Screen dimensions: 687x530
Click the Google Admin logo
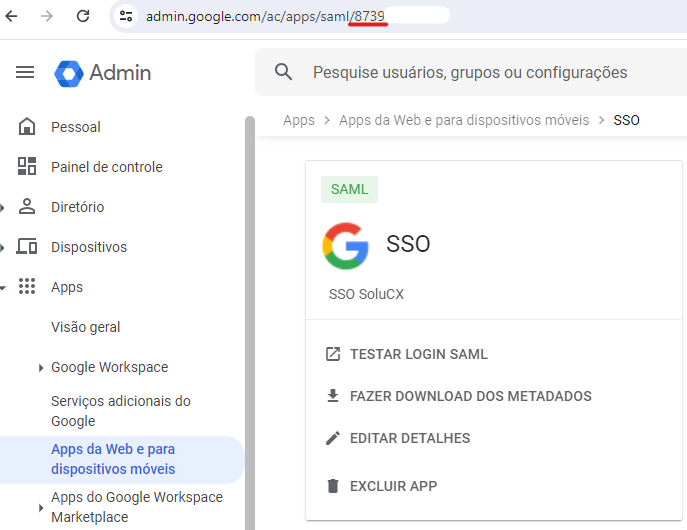104,72
